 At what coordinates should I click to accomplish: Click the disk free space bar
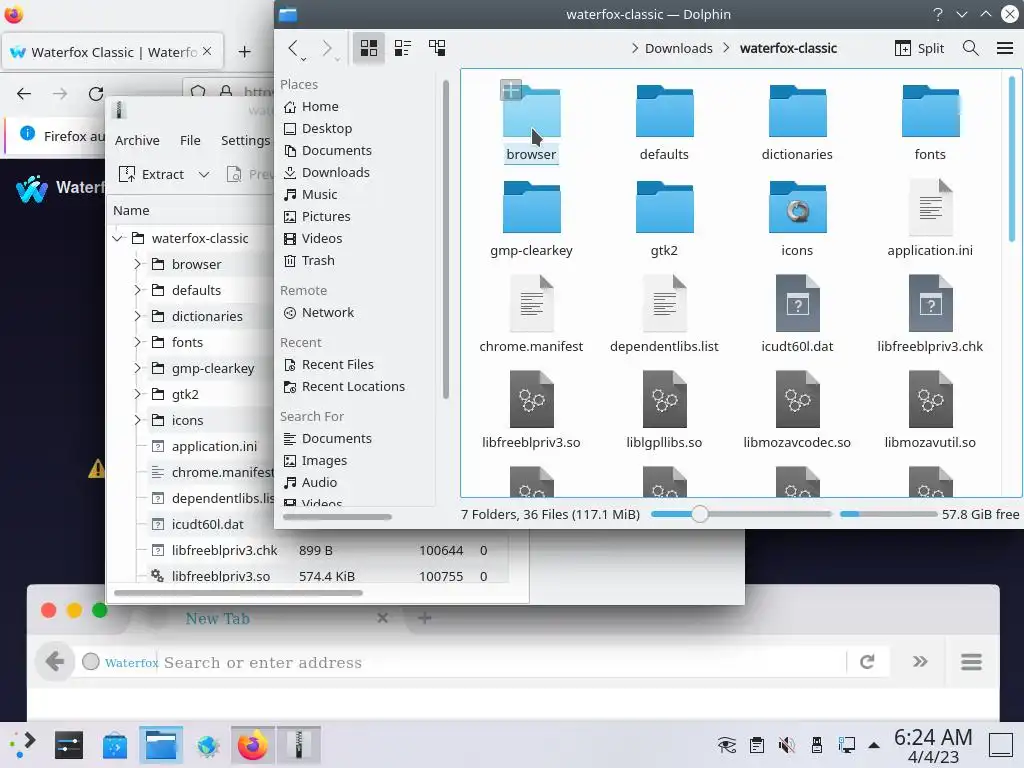(888, 515)
